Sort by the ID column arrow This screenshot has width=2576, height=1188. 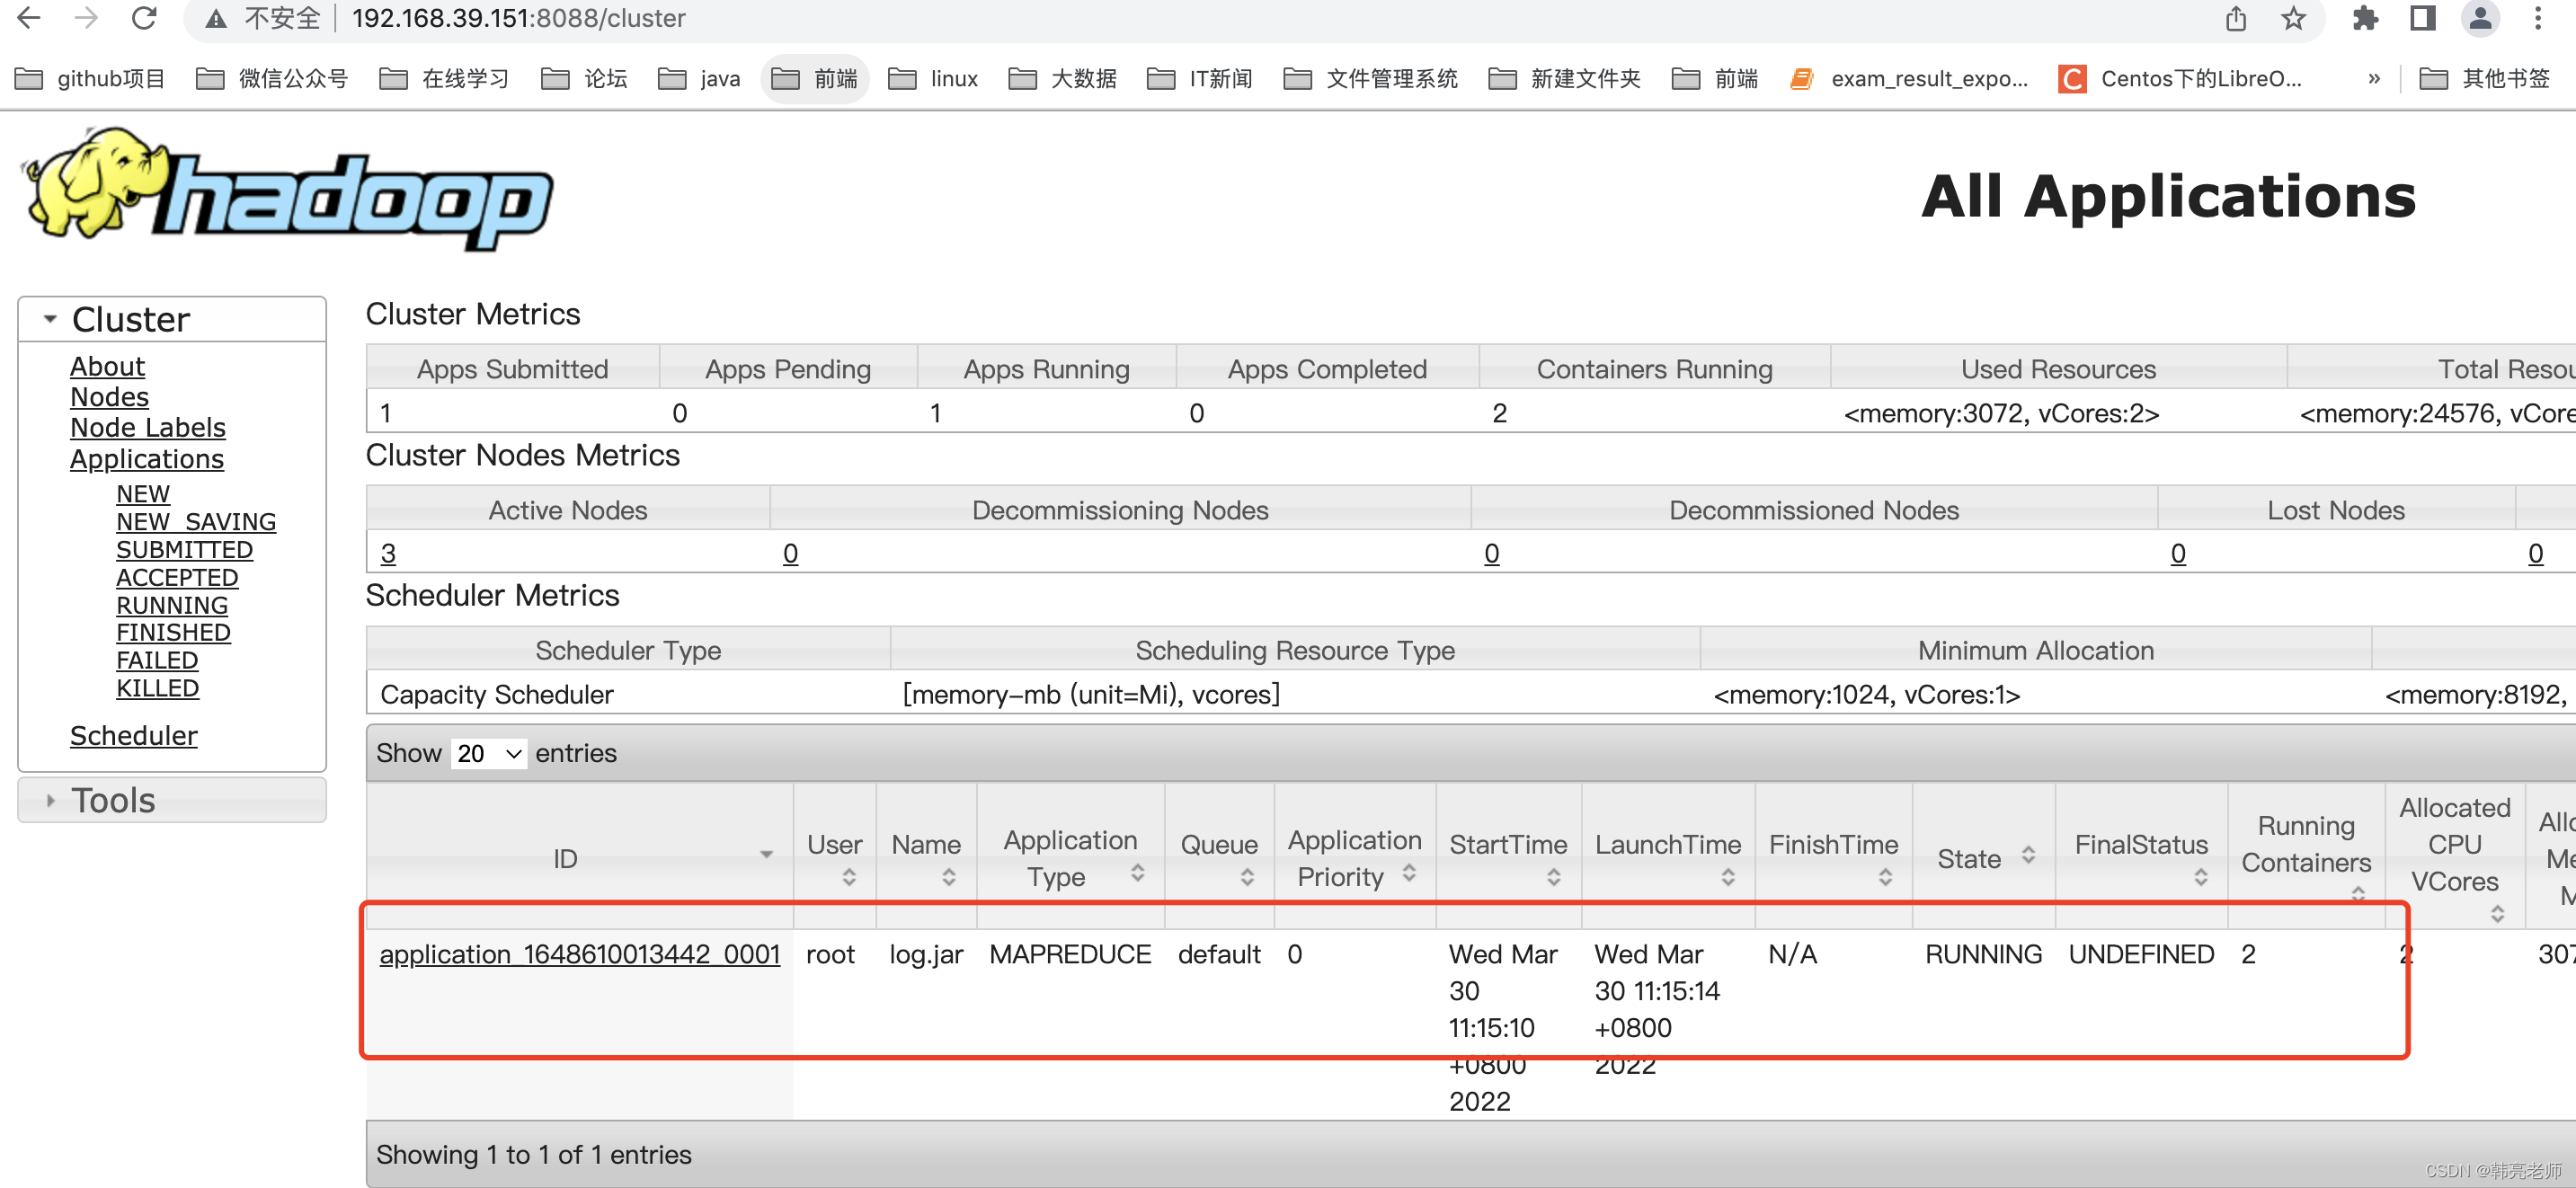[x=766, y=855]
